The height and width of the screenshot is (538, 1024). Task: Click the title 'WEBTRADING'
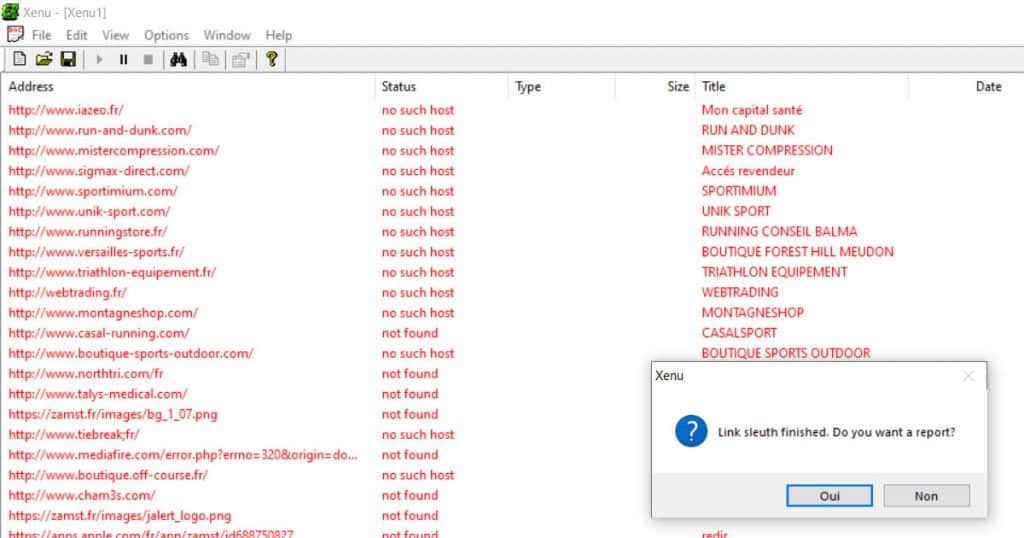[740, 292]
